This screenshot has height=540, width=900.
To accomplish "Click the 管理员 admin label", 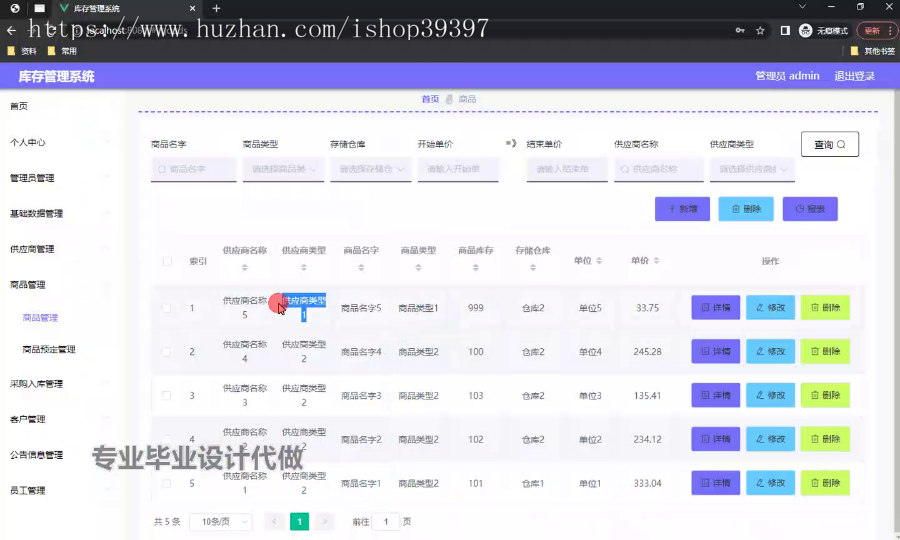I will [787, 76].
